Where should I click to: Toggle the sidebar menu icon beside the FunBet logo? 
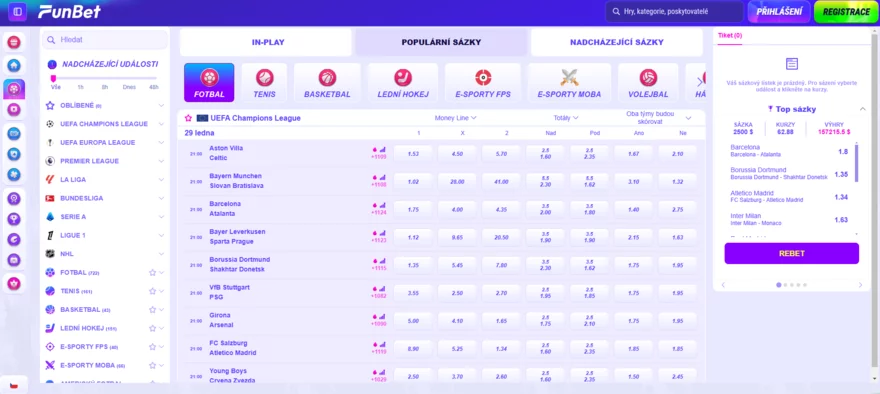pyautogui.click(x=17, y=12)
